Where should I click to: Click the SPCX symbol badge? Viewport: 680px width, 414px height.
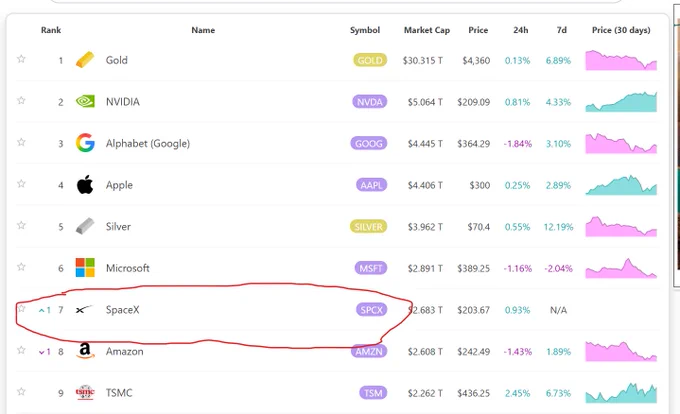[371, 310]
